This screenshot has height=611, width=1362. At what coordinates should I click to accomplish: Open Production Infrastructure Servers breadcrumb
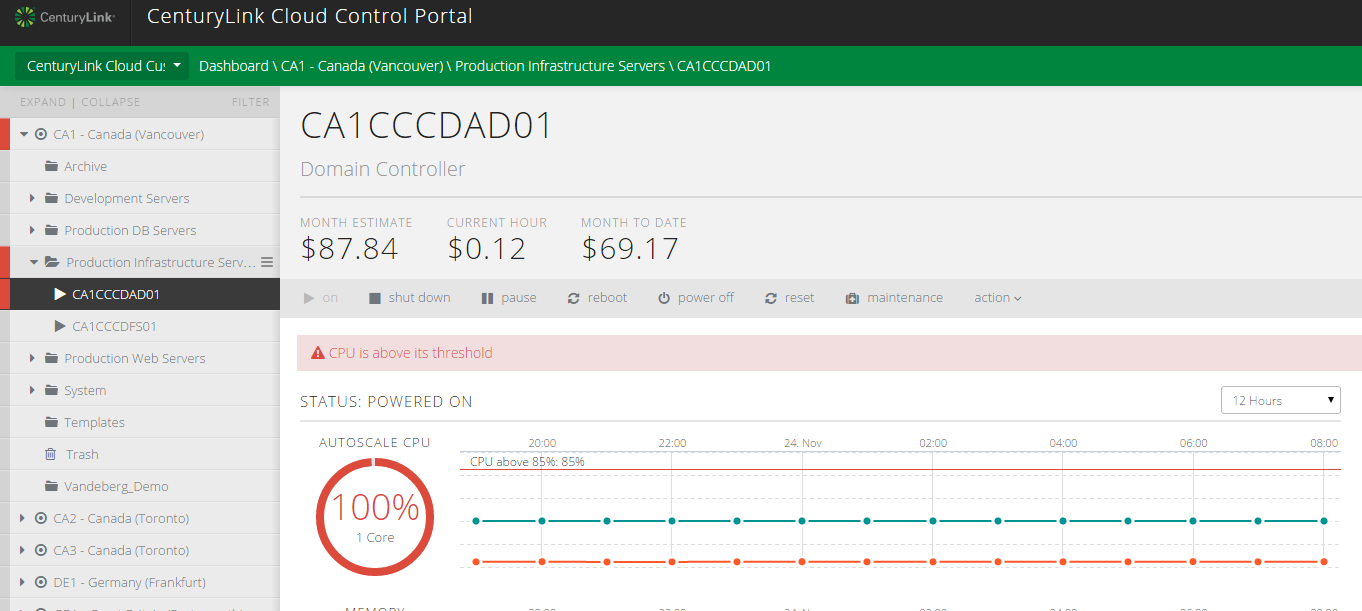(x=560, y=66)
